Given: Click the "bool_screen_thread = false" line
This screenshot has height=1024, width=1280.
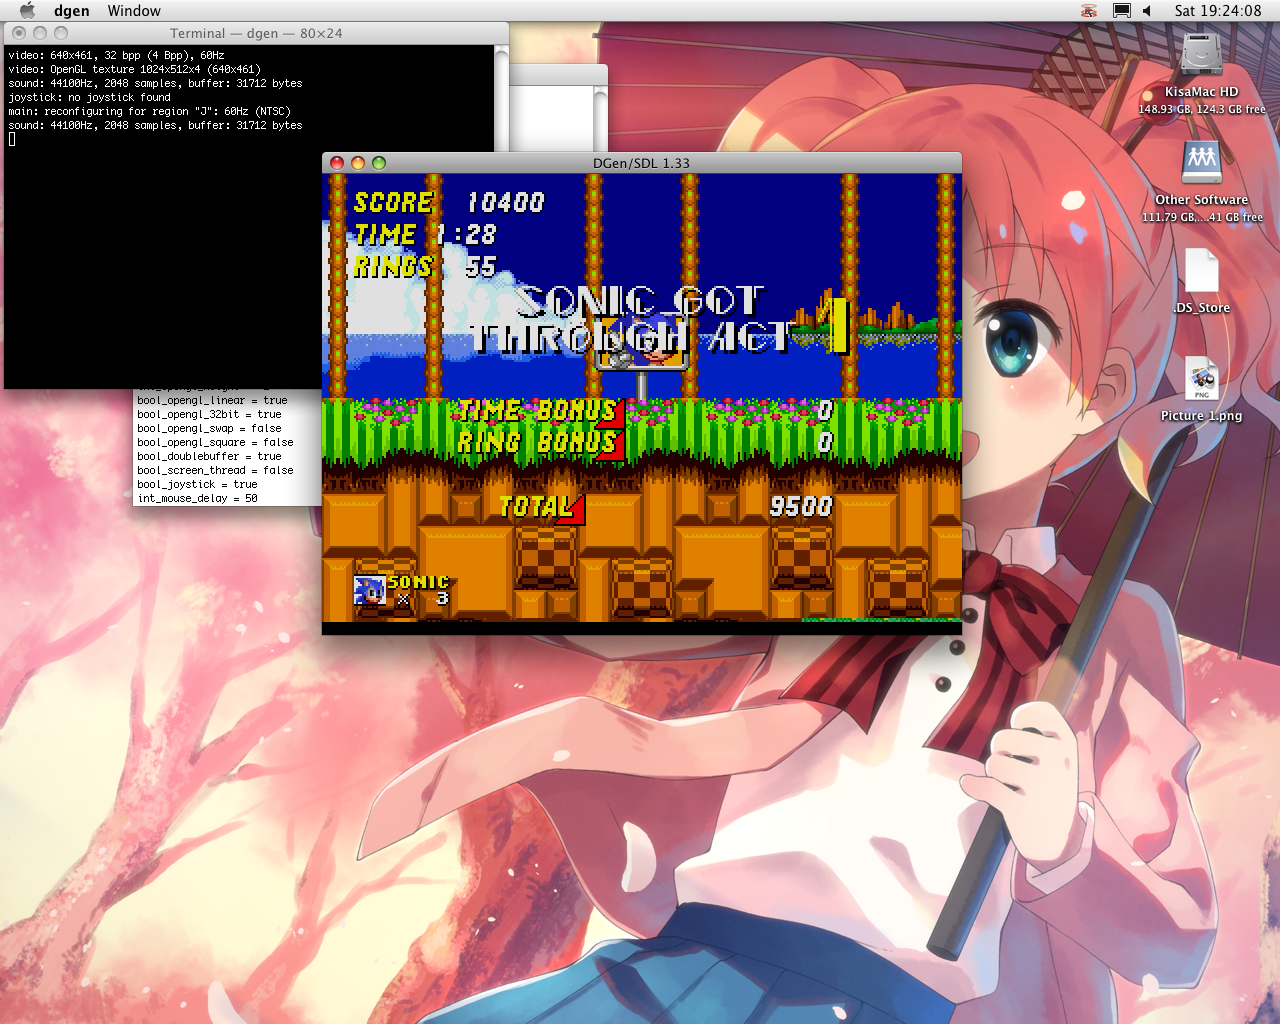Looking at the screenshot, I should [215, 470].
